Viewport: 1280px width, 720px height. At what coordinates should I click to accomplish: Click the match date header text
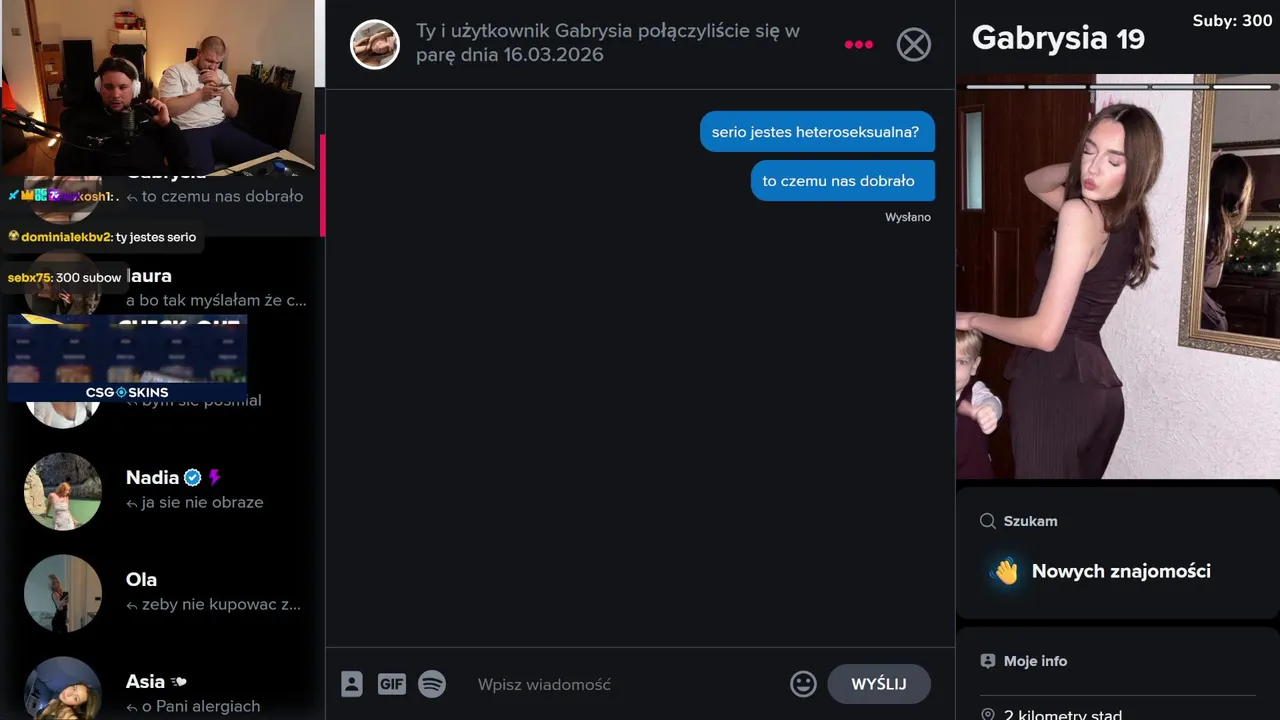pos(608,43)
